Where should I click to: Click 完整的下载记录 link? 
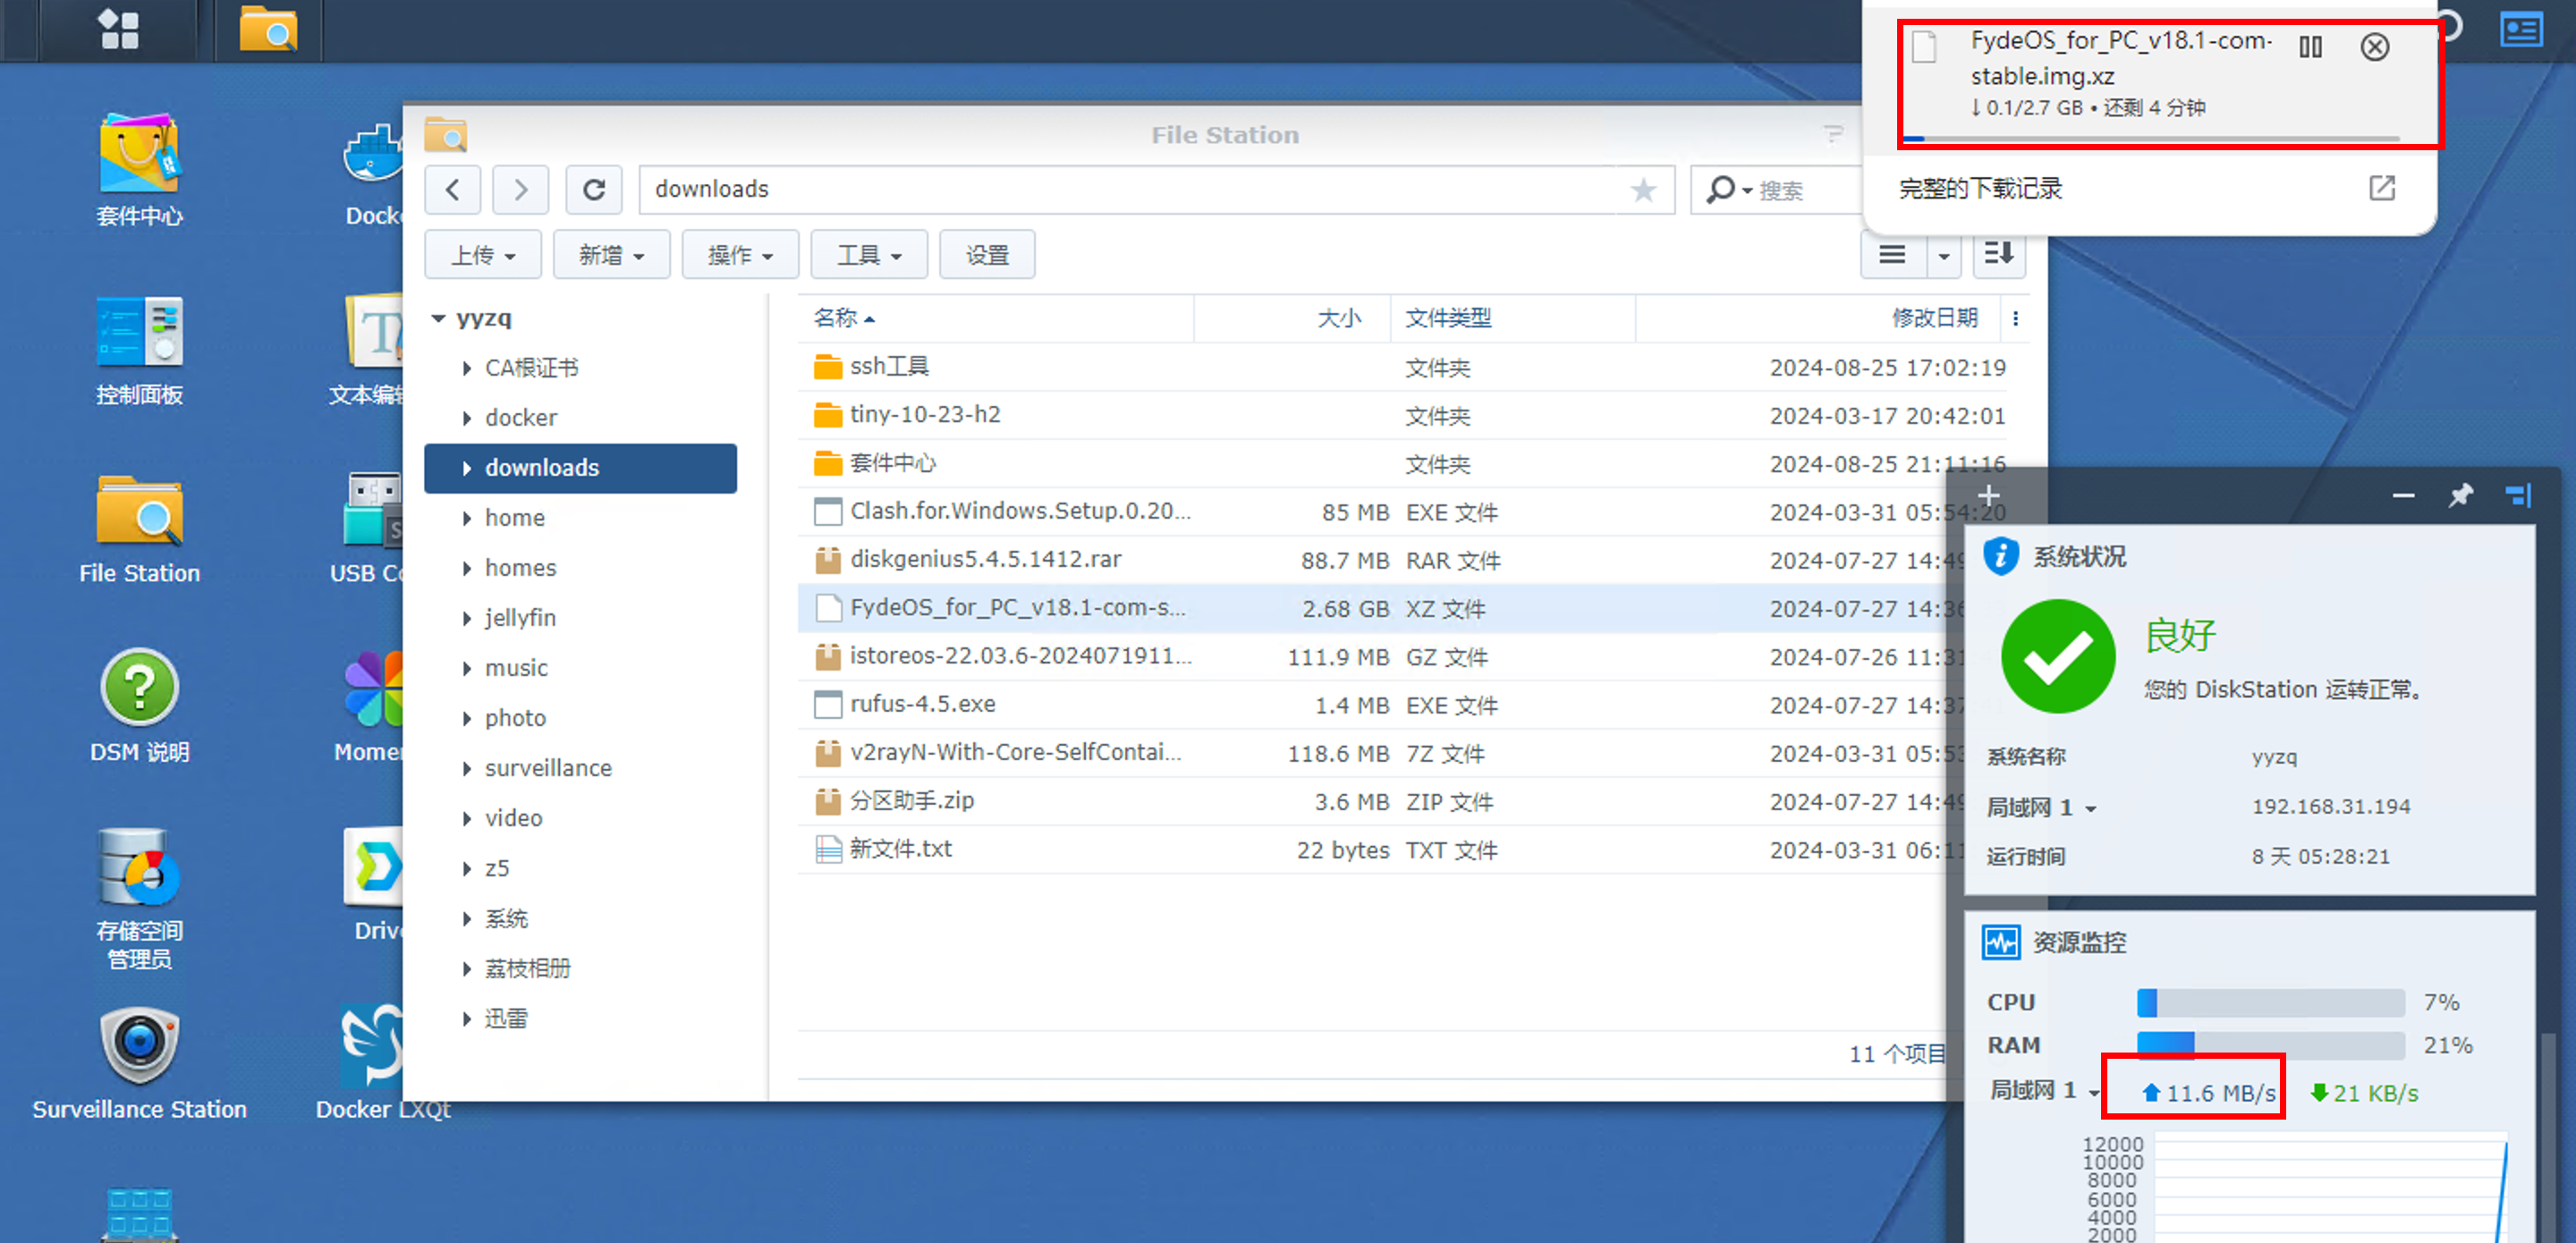point(1980,188)
